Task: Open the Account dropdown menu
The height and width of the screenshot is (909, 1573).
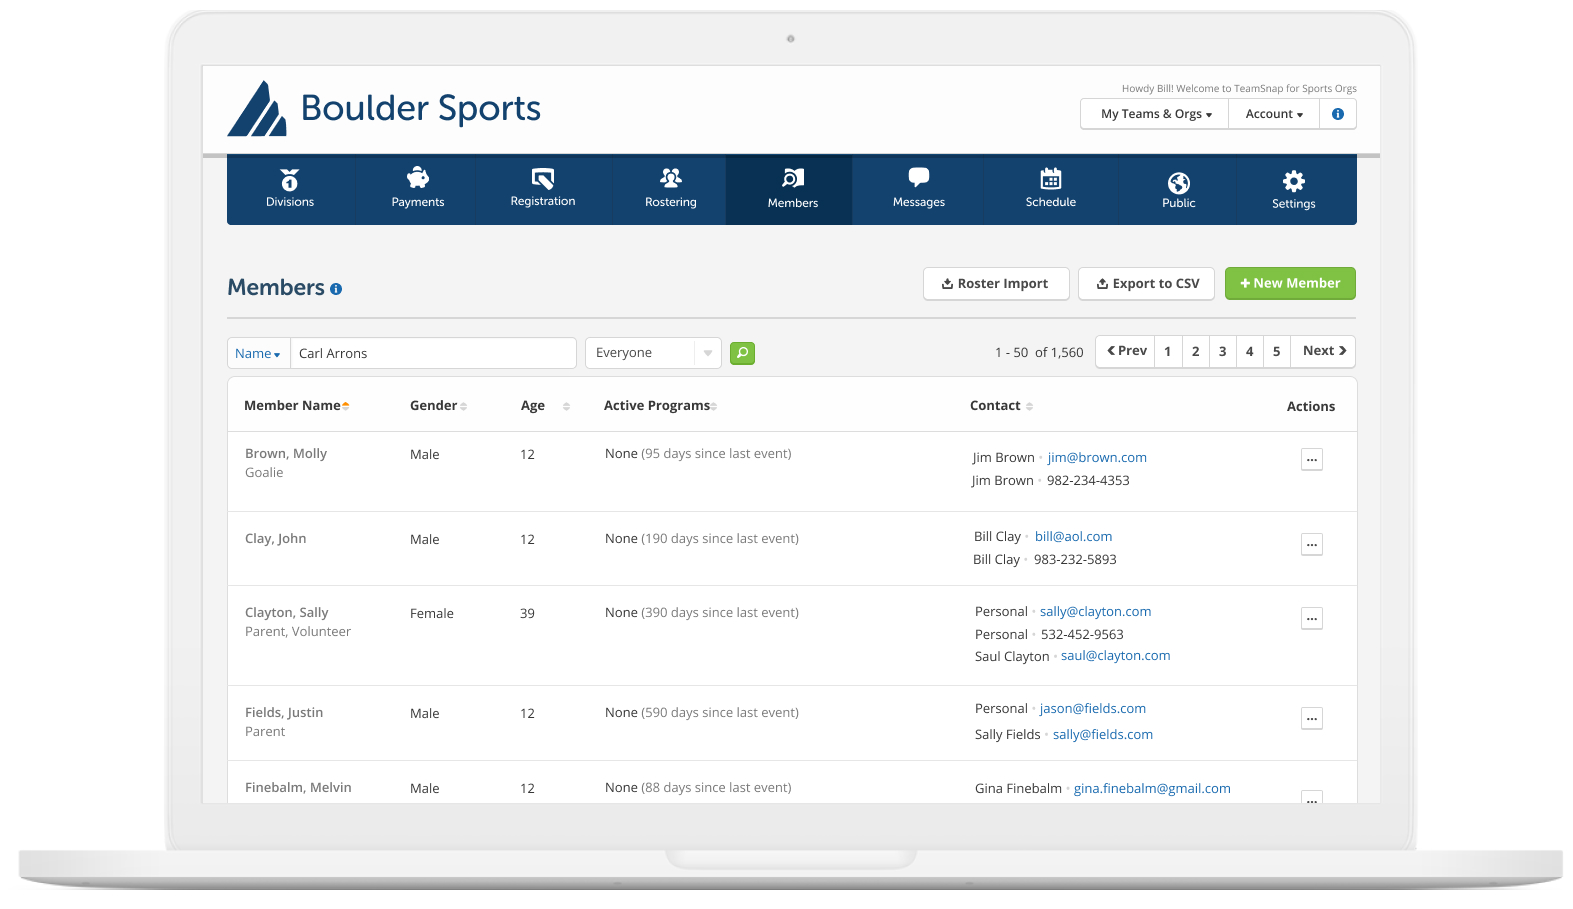Action: click(1273, 114)
